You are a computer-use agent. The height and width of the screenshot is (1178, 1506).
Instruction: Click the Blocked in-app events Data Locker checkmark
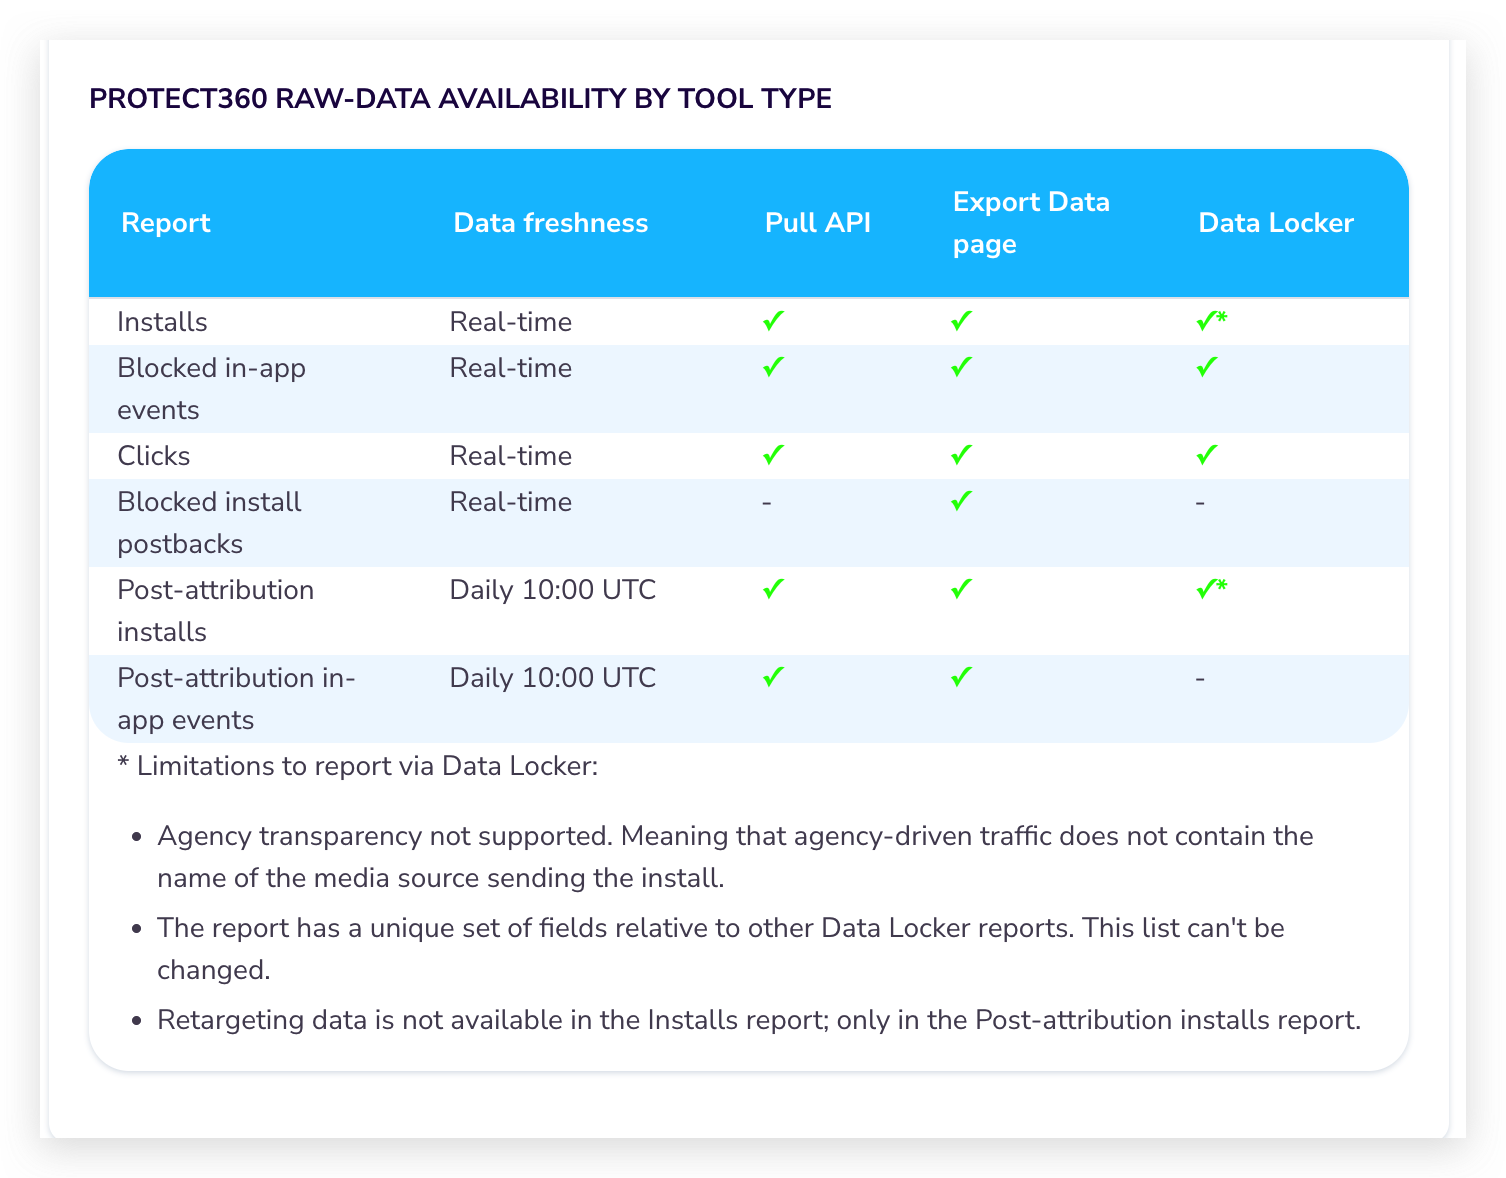(1203, 367)
